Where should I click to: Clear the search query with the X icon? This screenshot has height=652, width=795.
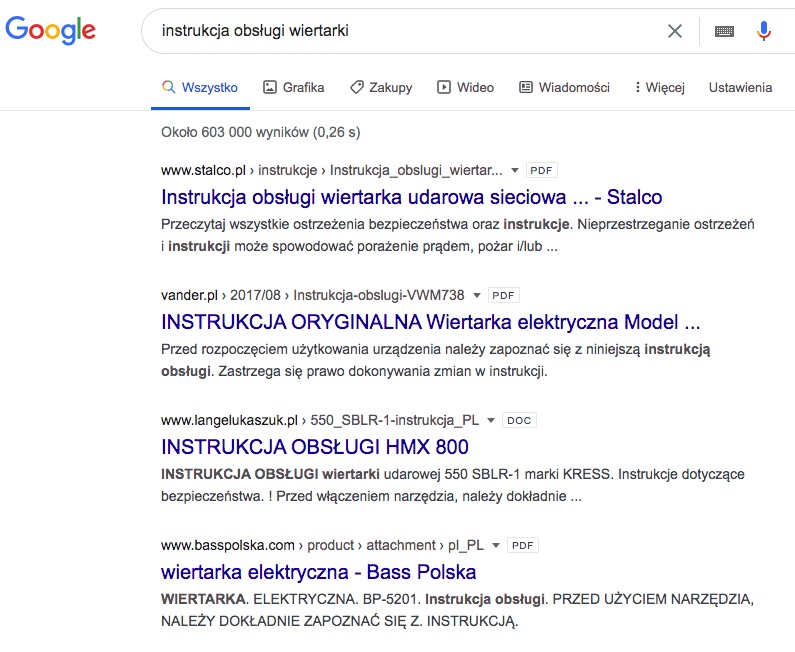point(675,31)
